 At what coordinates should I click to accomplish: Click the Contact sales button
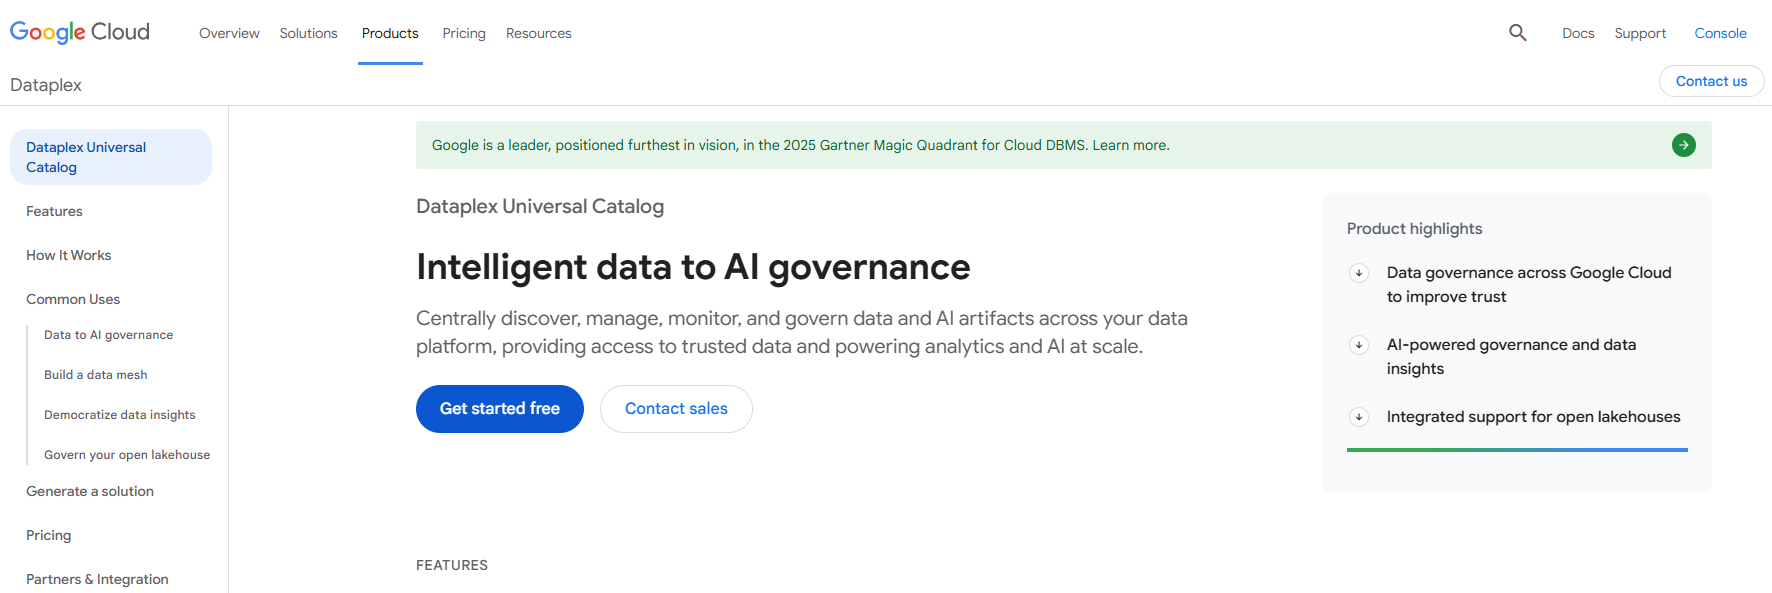[676, 409]
